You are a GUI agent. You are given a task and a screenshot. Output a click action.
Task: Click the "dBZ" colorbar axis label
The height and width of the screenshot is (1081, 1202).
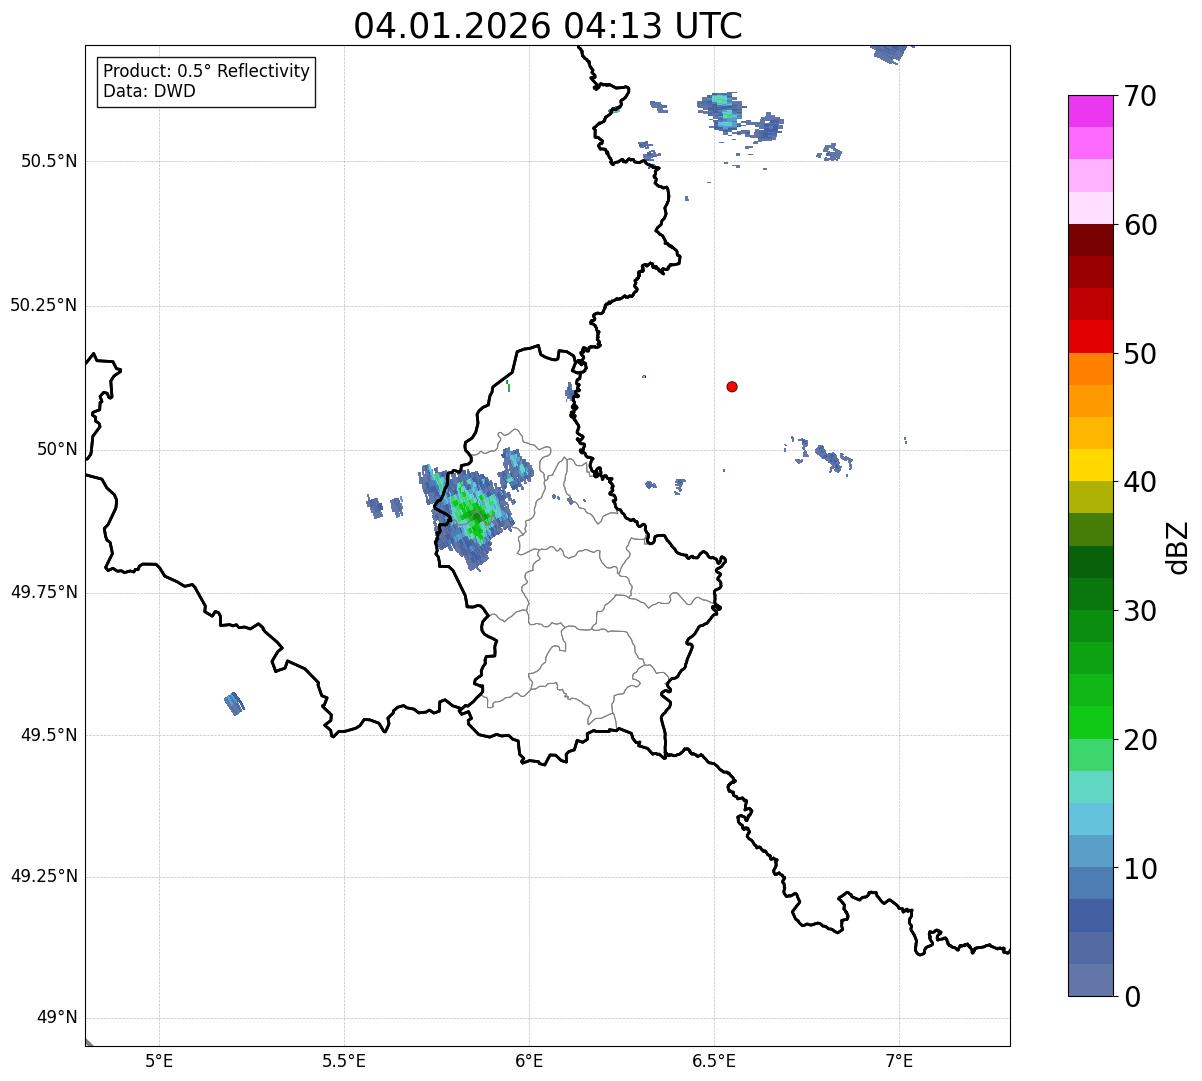tap(1178, 547)
